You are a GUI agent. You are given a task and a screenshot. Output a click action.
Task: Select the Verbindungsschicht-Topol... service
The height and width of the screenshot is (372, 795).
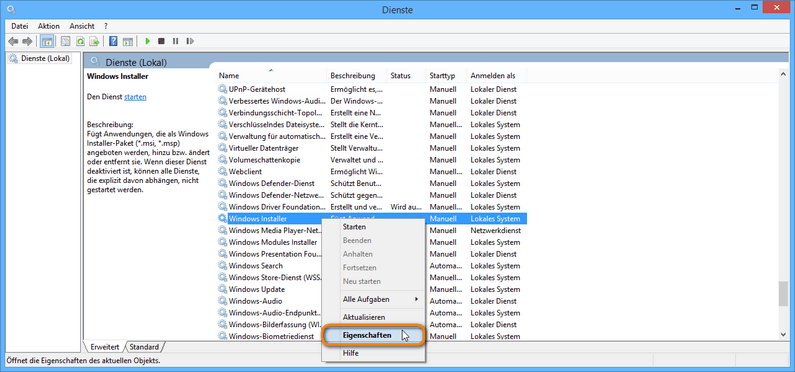372,113
